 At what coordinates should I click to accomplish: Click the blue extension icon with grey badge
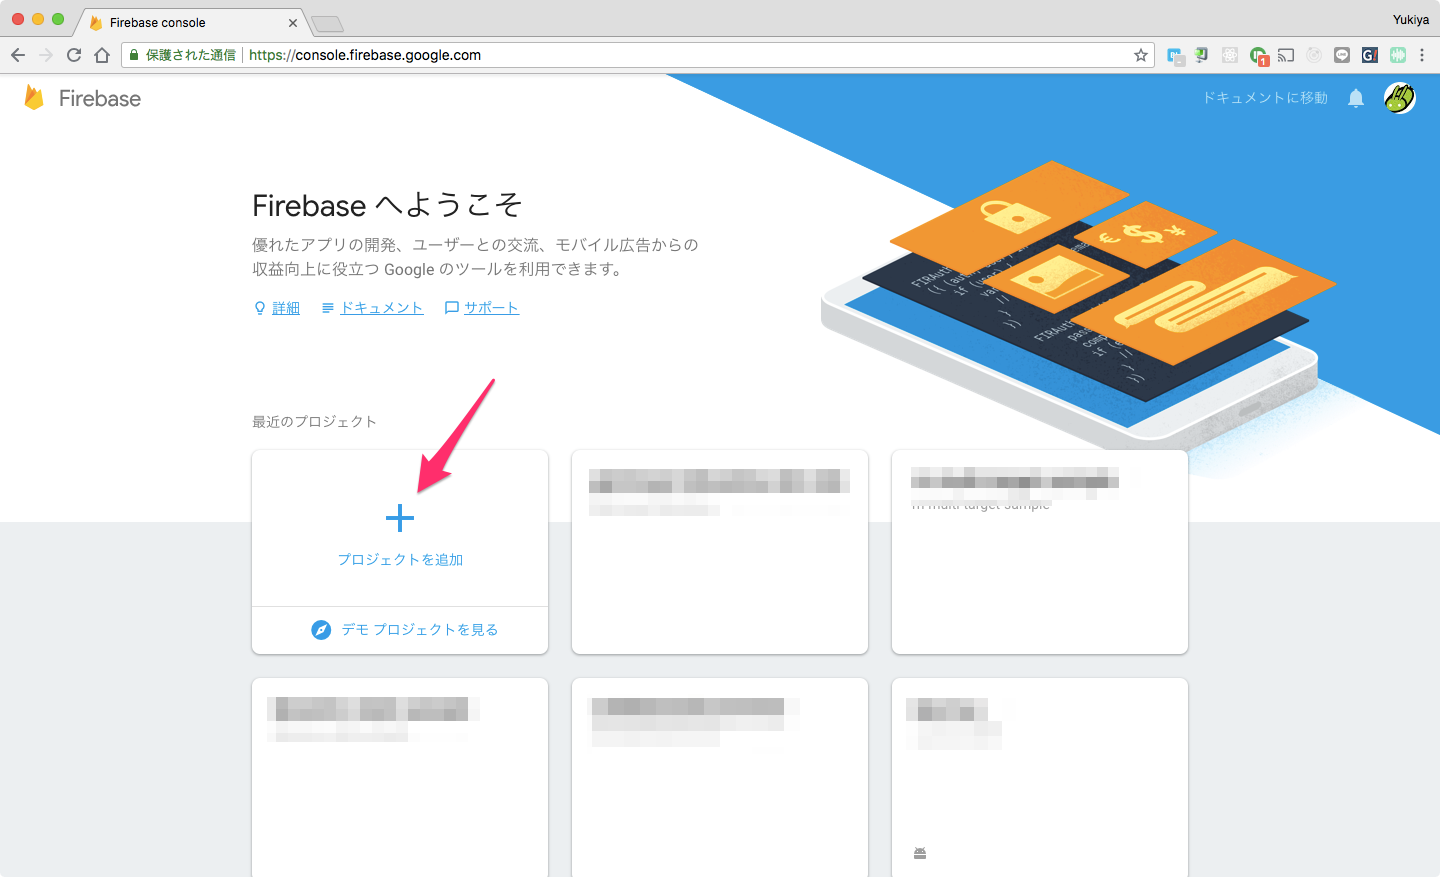click(1175, 56)
